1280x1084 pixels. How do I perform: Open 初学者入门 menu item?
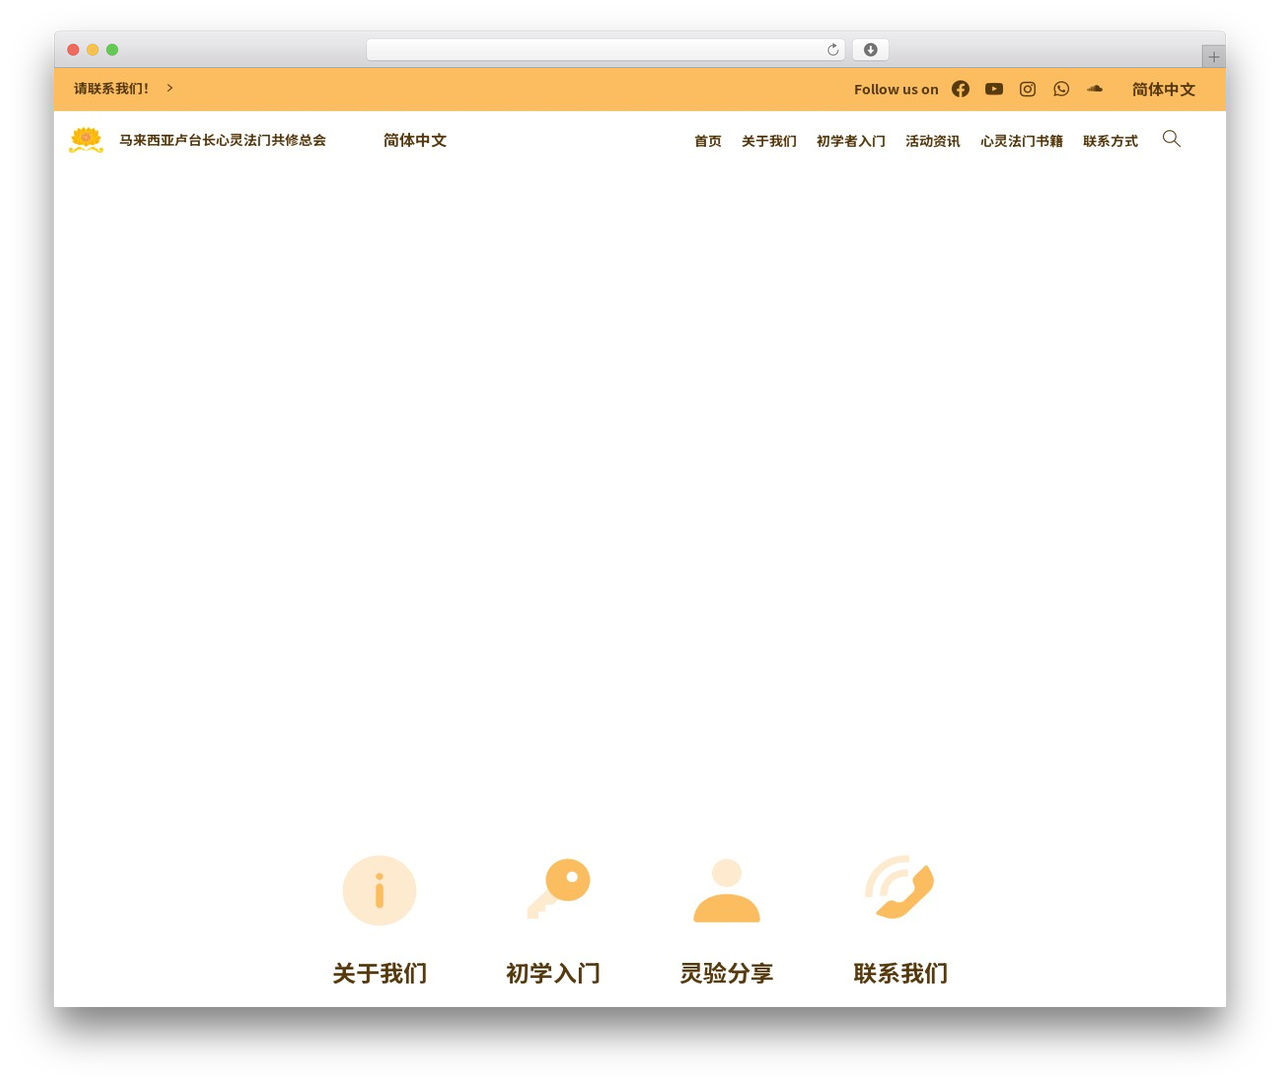point(851,141)
